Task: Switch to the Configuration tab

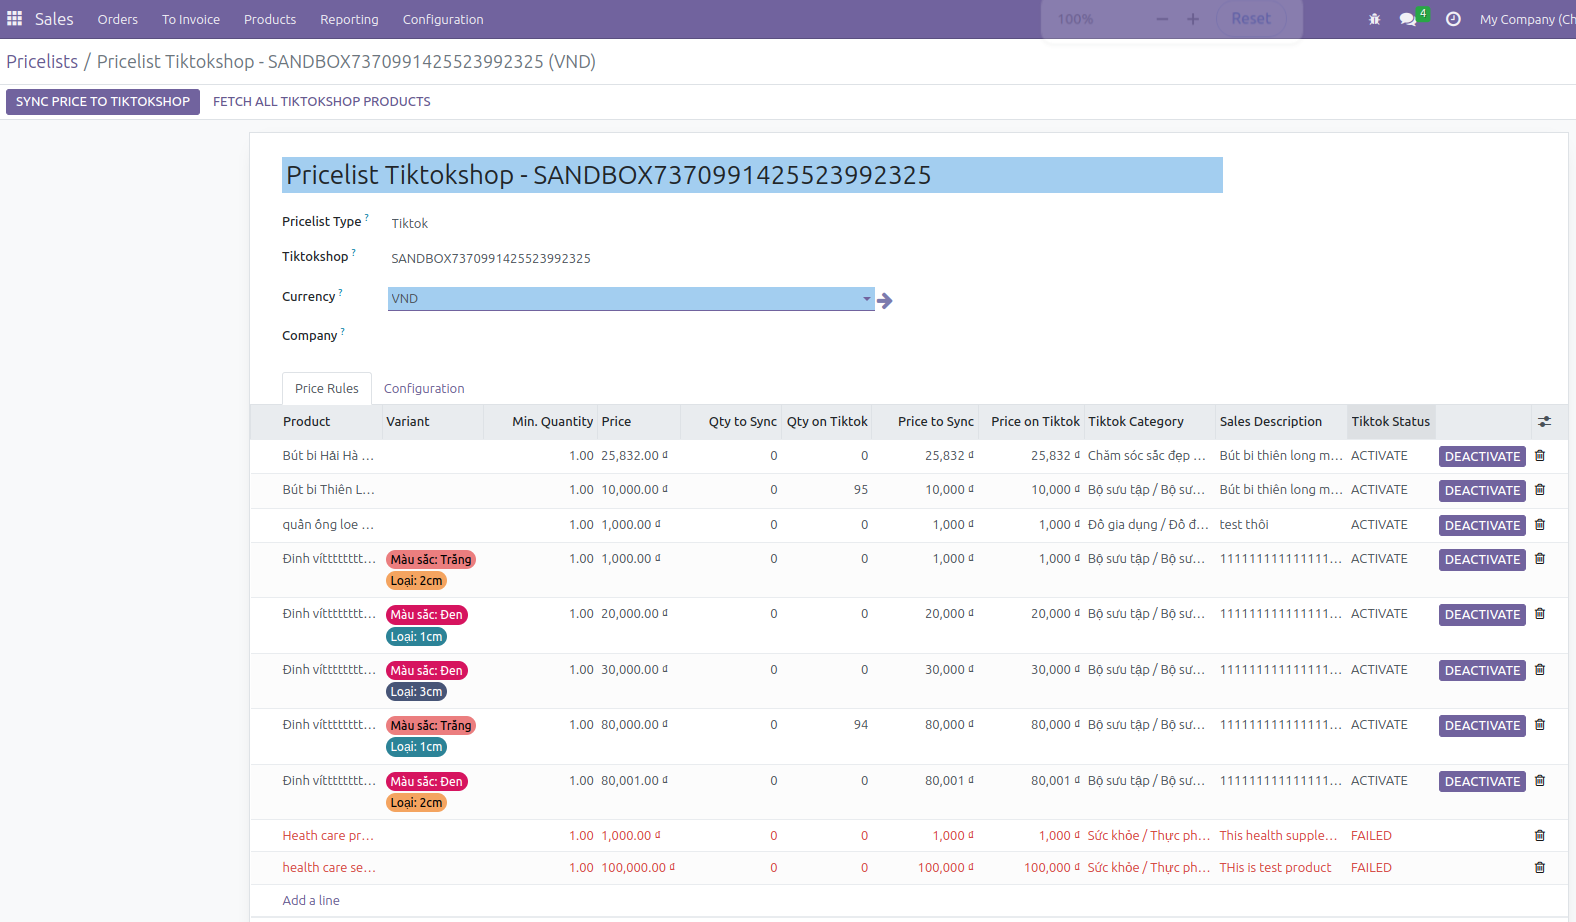Action: tap(424, 389)
